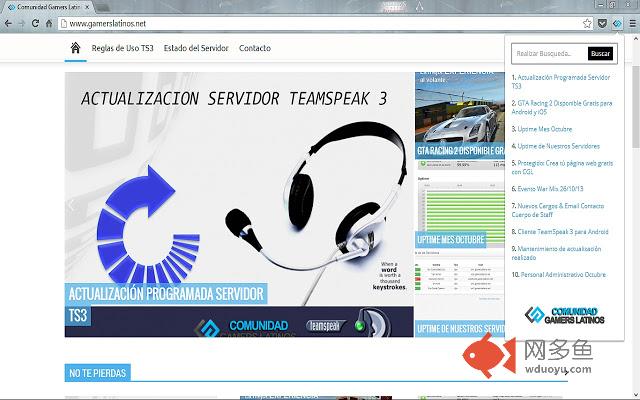The width and height of the screenshot is (640, 400).
Task: Open the Contacto menu item
Action: 255,48
